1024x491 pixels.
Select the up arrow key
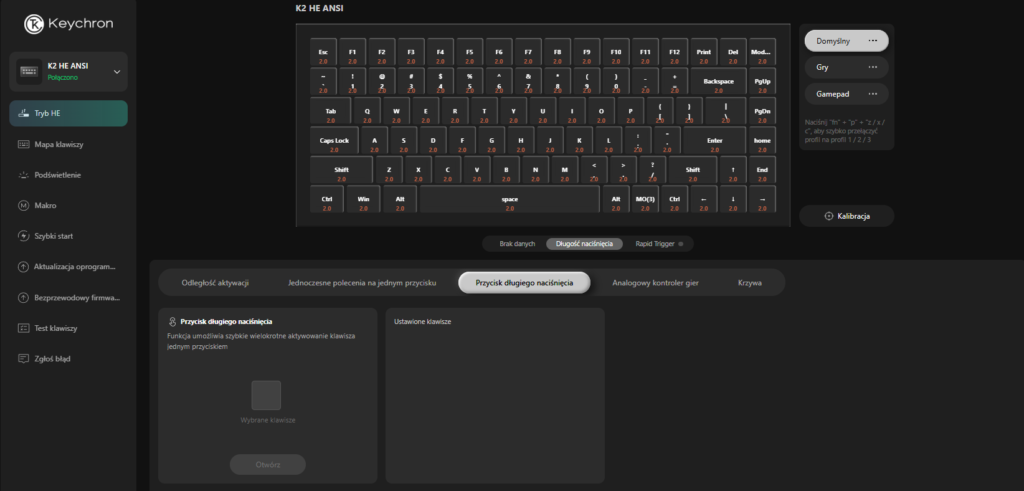(x=733, y=169)
